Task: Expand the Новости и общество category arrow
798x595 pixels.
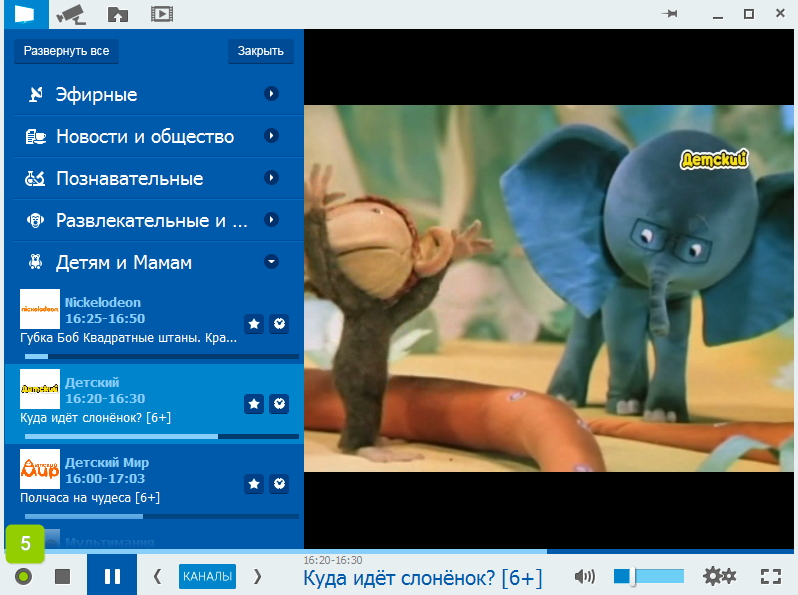Action: click(271, 136)
